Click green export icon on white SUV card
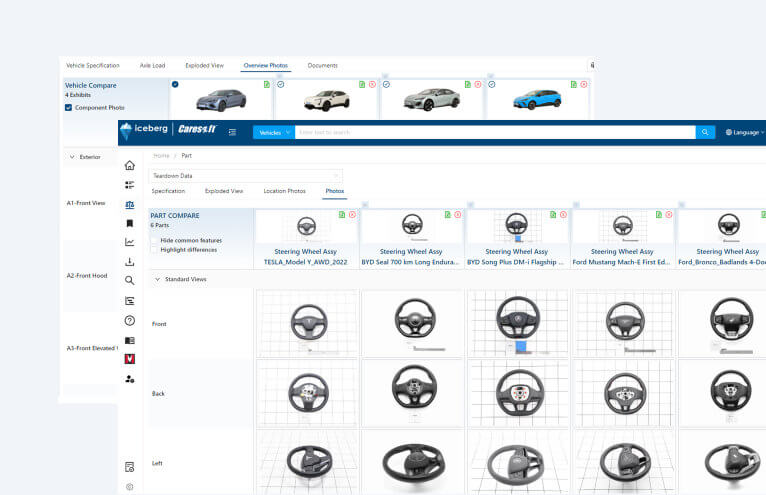Image resolution: width=766 pixels, height=495 pixels. point(362,85)
